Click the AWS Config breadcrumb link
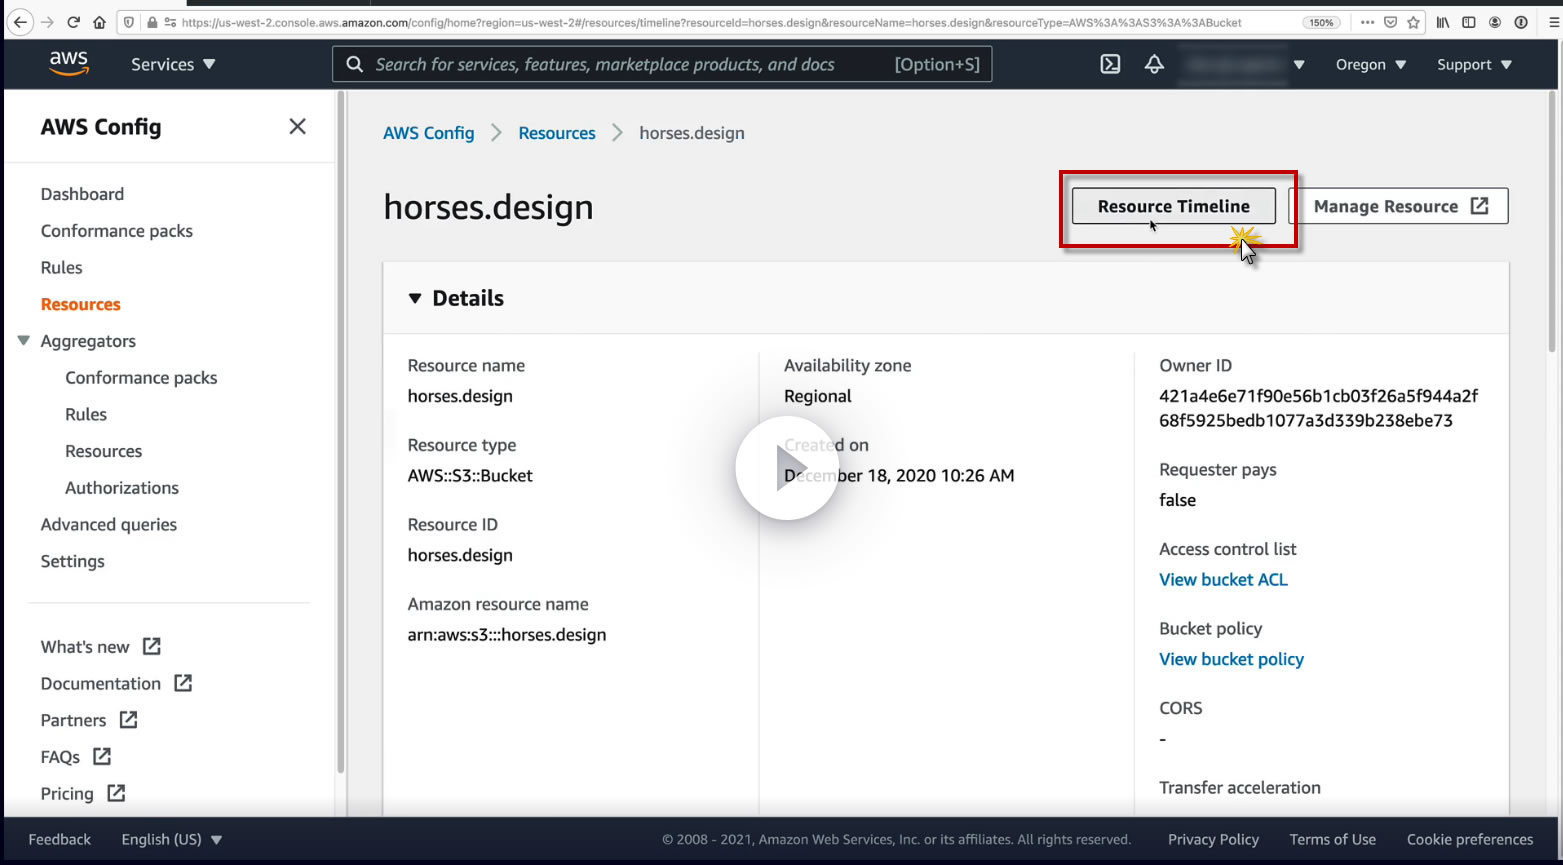The image size is (1563, 865). click(x=429, y=133)
